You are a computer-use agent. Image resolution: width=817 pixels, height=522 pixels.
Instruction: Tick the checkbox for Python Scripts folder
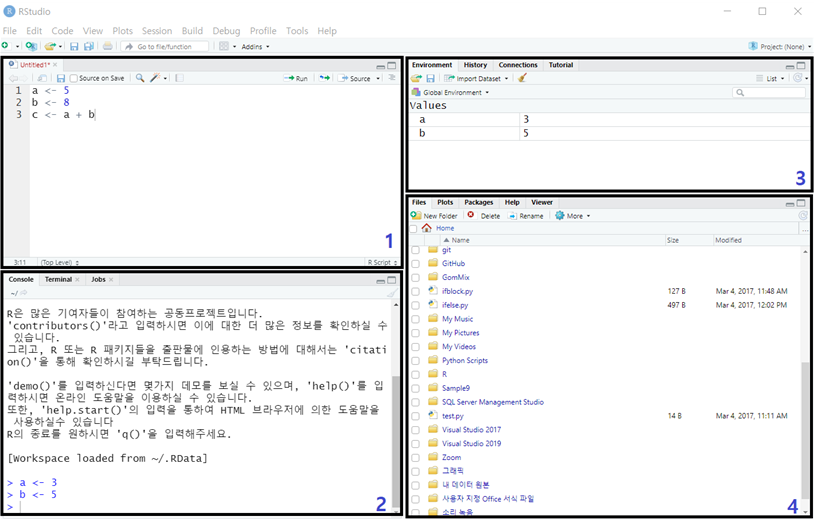(x=415, y=361)
